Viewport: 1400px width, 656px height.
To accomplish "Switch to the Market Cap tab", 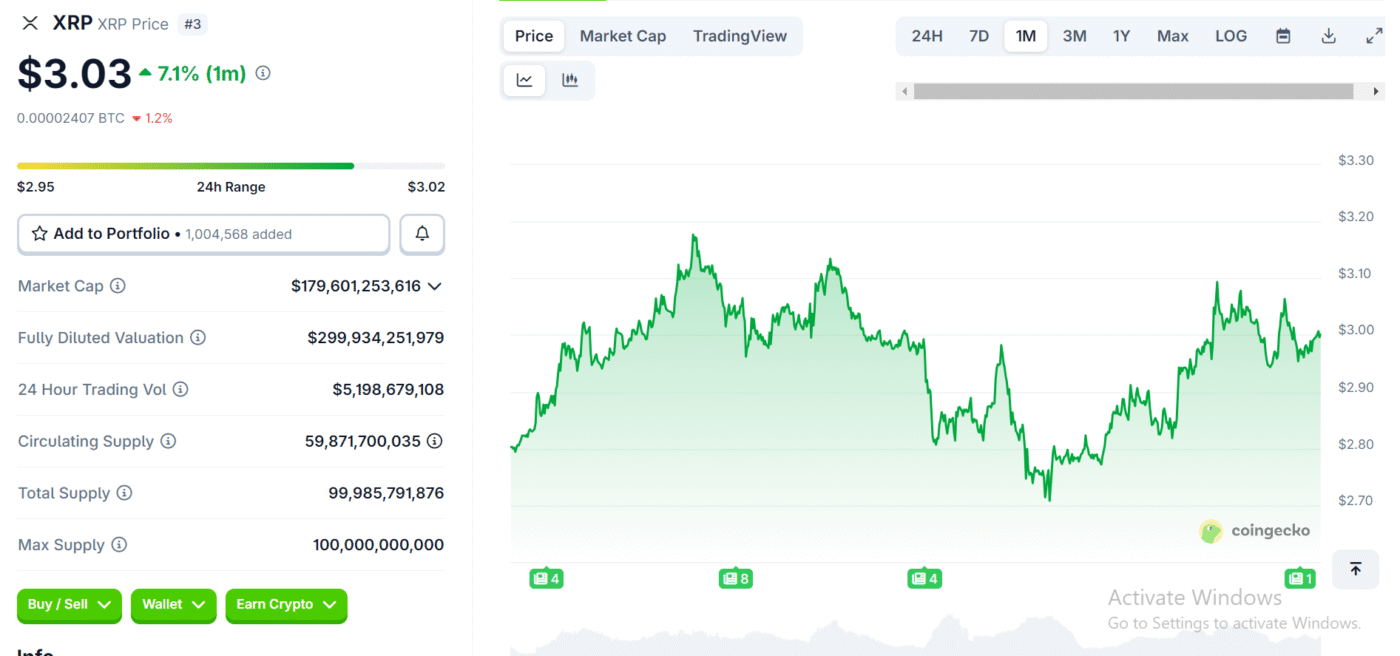I will pyautogui.click(x=622, y=36).
